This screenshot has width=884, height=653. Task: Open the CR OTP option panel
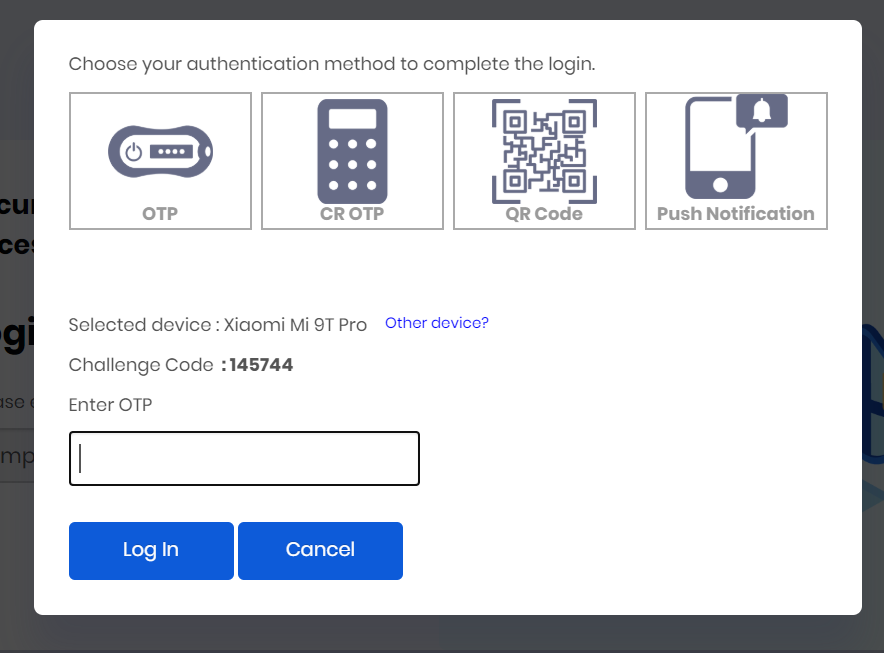tap(352, 160)
